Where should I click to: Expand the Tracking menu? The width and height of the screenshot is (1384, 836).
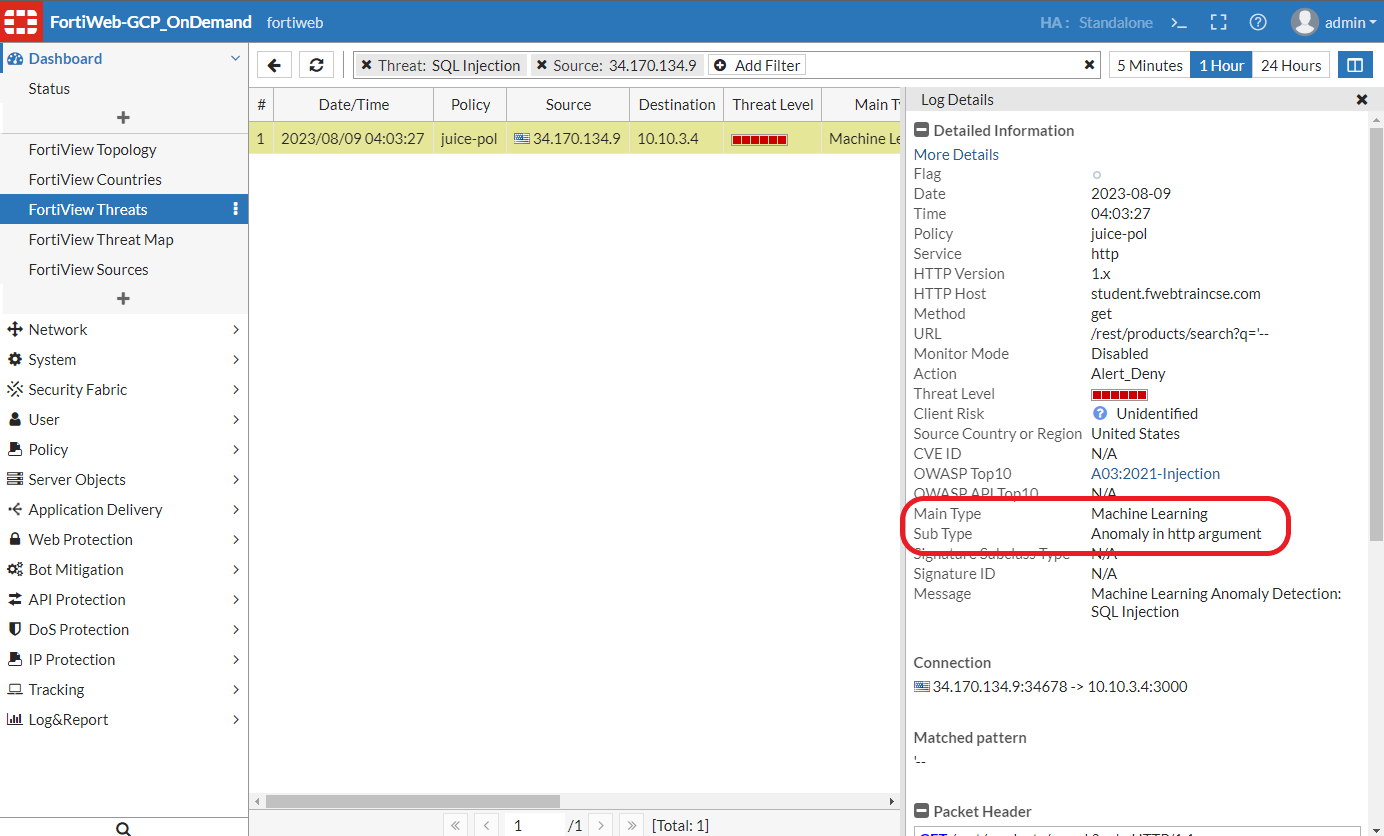point(124,689)
